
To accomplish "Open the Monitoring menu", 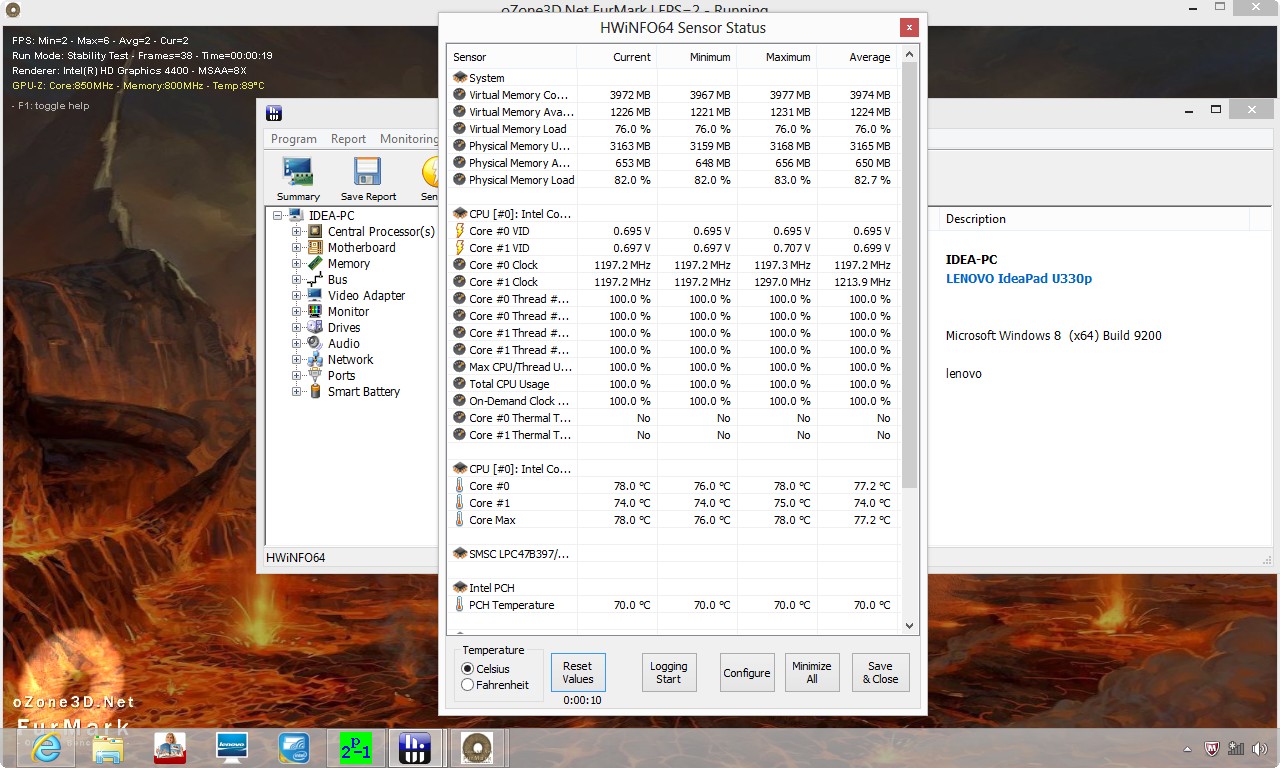I will (408, 139).
